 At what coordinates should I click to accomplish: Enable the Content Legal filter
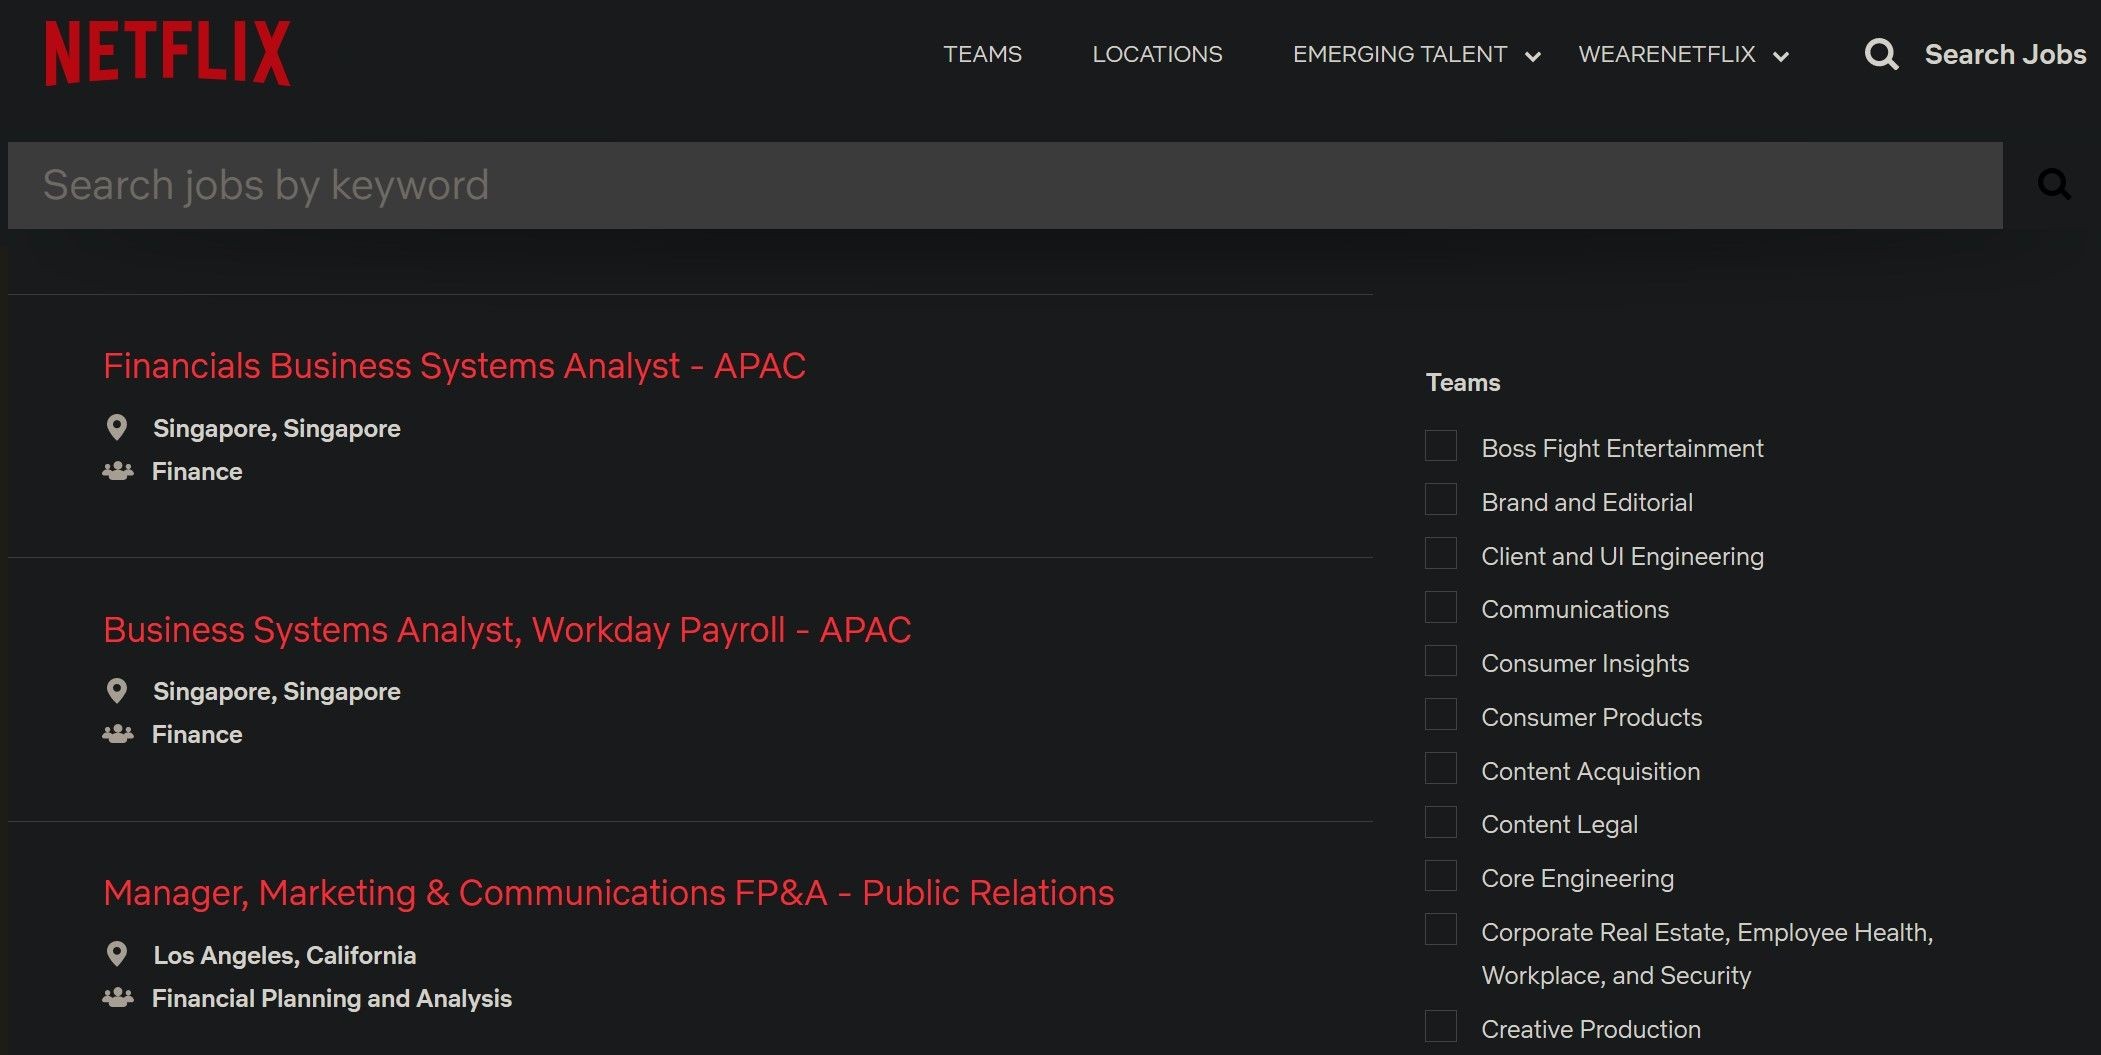(x=1441, y=822)
